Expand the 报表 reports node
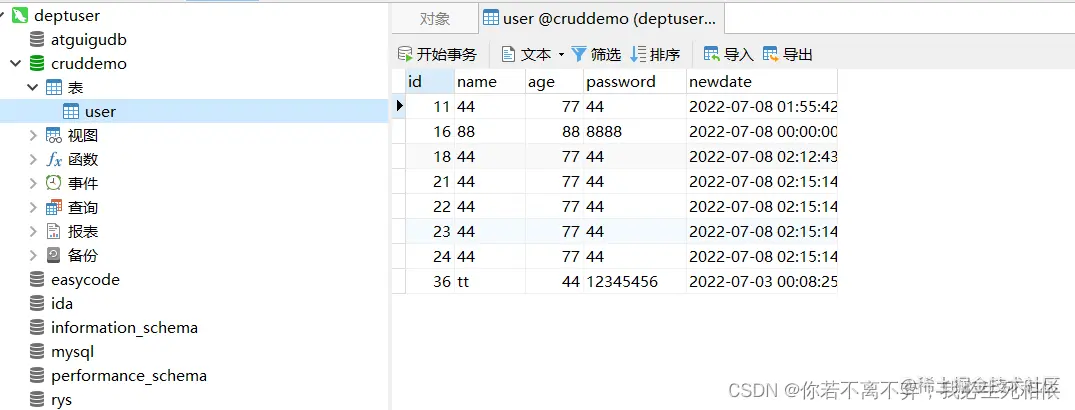Viewport: 1075px width, 410px height. tap(33, 232)
